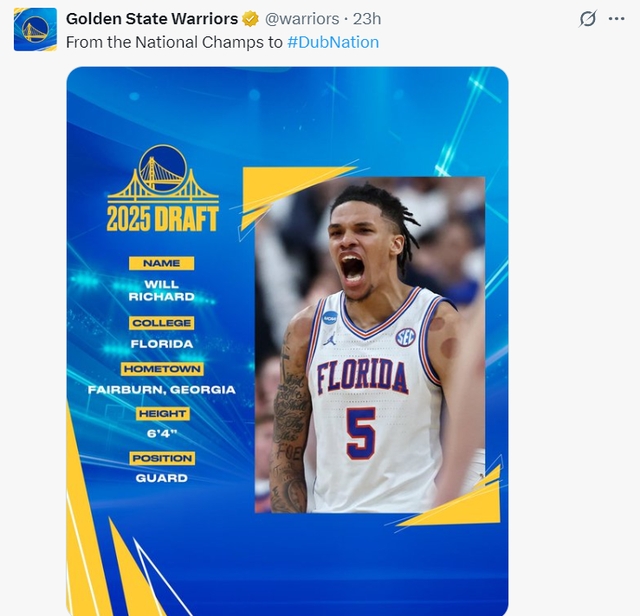The width and height of the screenshot is (640, 616).
Task: Click the "WILL RICHARD" name text
Action: pos(162,290)
